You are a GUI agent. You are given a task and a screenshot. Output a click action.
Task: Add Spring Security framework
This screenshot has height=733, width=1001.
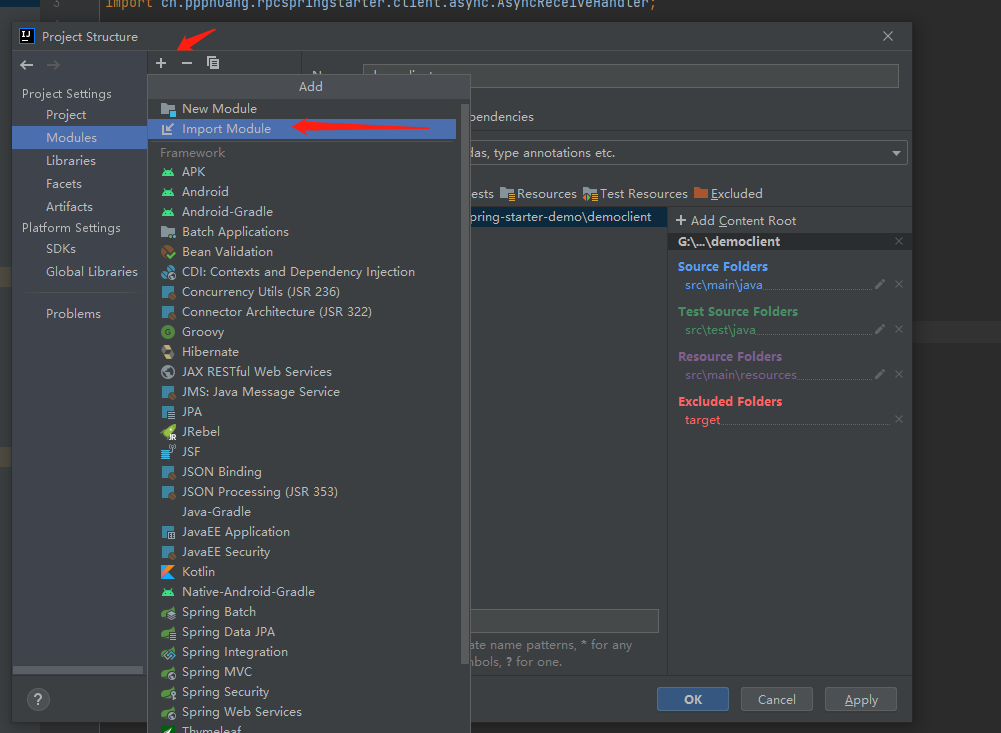pos(302,691)
